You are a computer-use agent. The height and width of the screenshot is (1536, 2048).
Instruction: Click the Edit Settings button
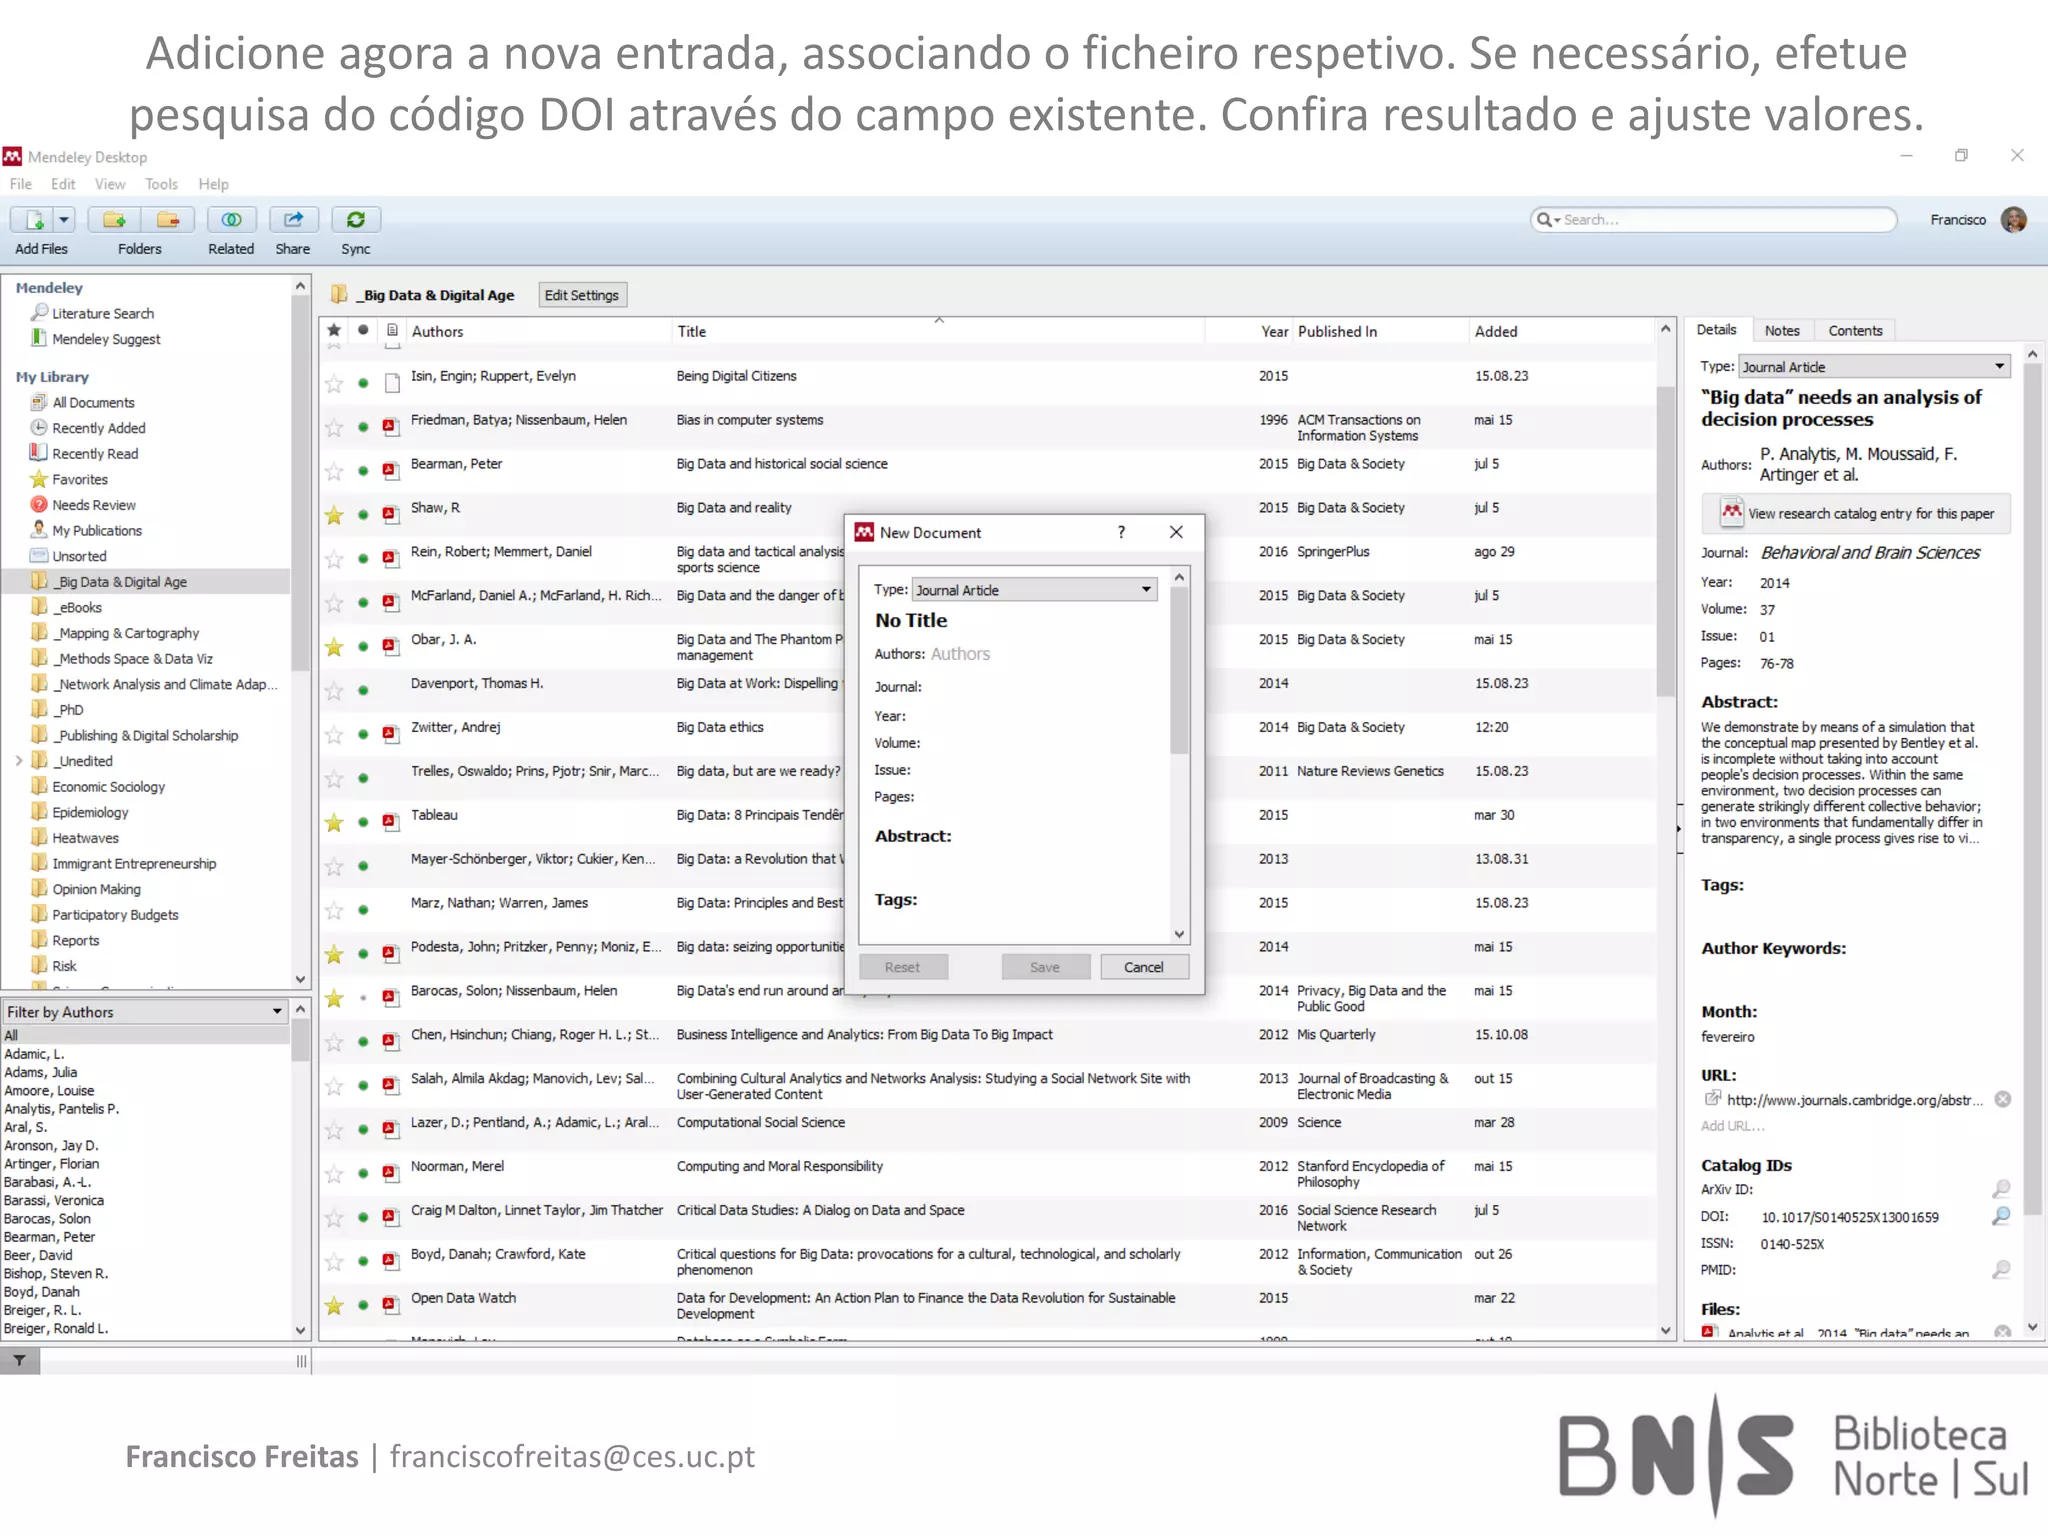click(581, 295)
